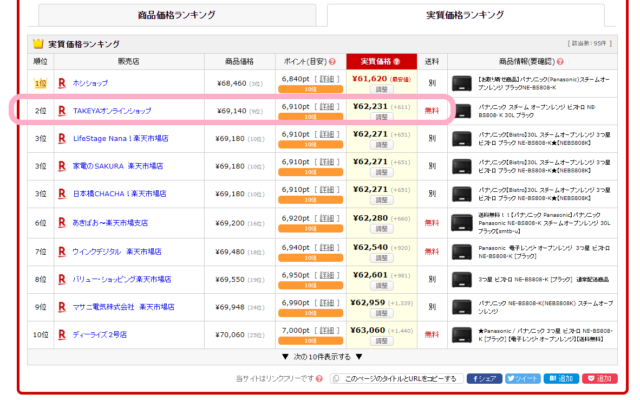This screenshot has height=400, width=640.
Task: Click the blue B! 追加 bookmark button
Action: coord(561,379)
